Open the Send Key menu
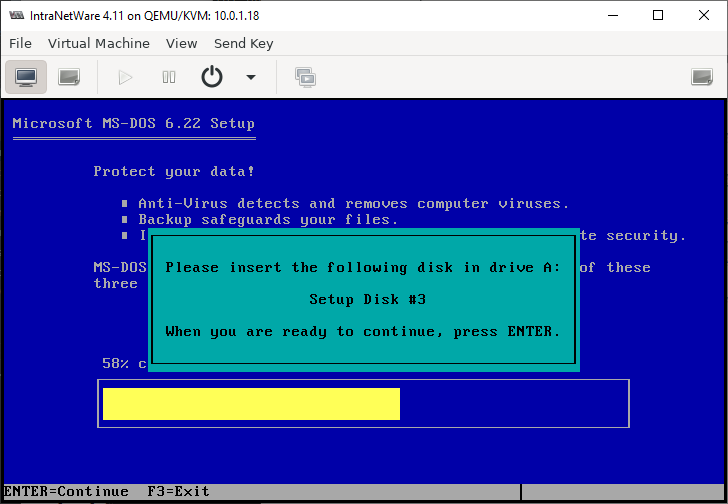Viewport: 728px width, 504px height. (x=243, y=43)
